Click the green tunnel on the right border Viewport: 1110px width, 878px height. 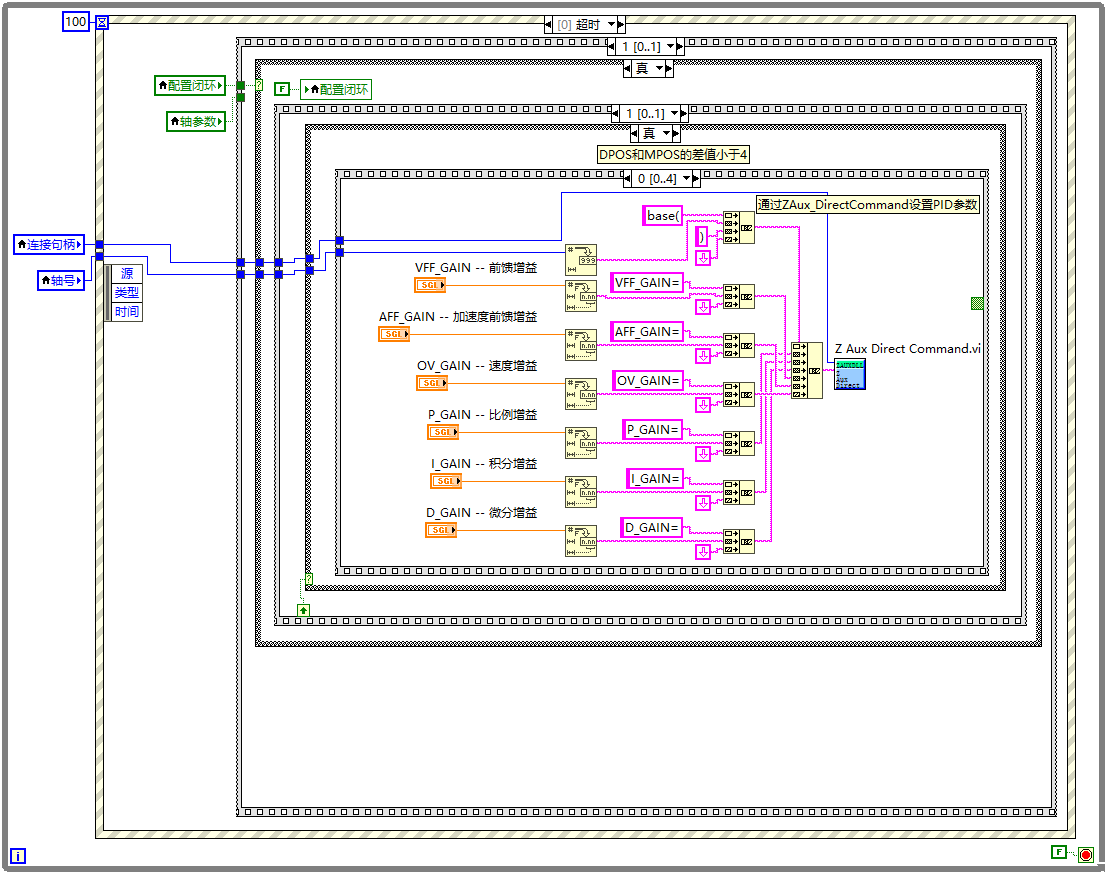(977, 304)
